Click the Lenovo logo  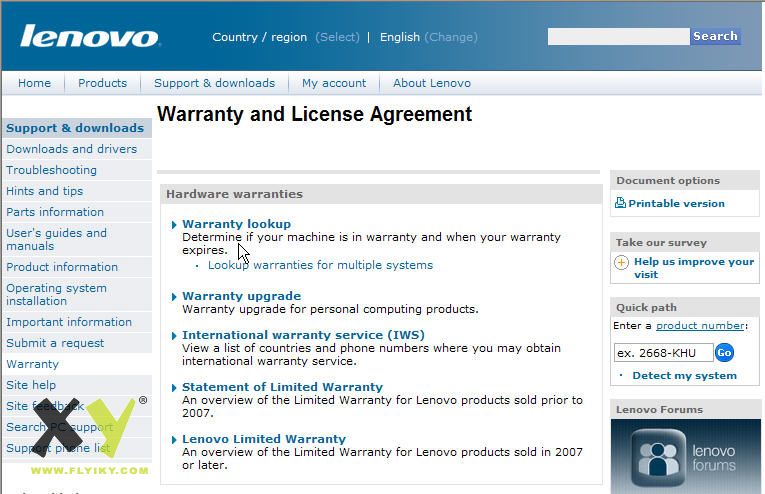(90, 37)
